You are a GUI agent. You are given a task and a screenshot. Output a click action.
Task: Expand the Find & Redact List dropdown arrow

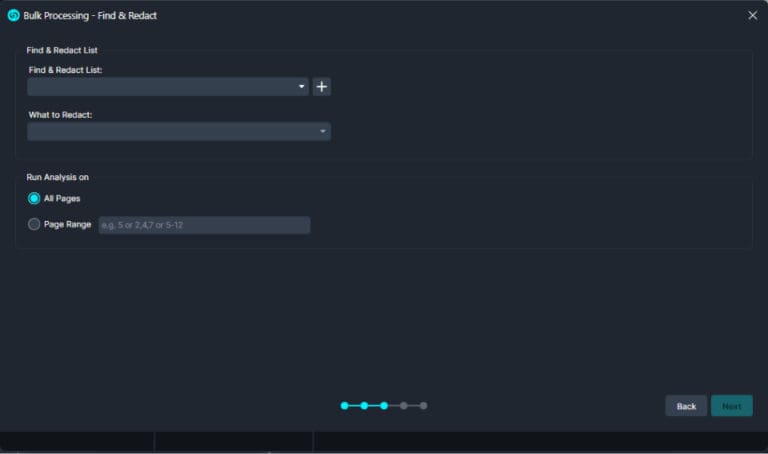click(302, 87)
